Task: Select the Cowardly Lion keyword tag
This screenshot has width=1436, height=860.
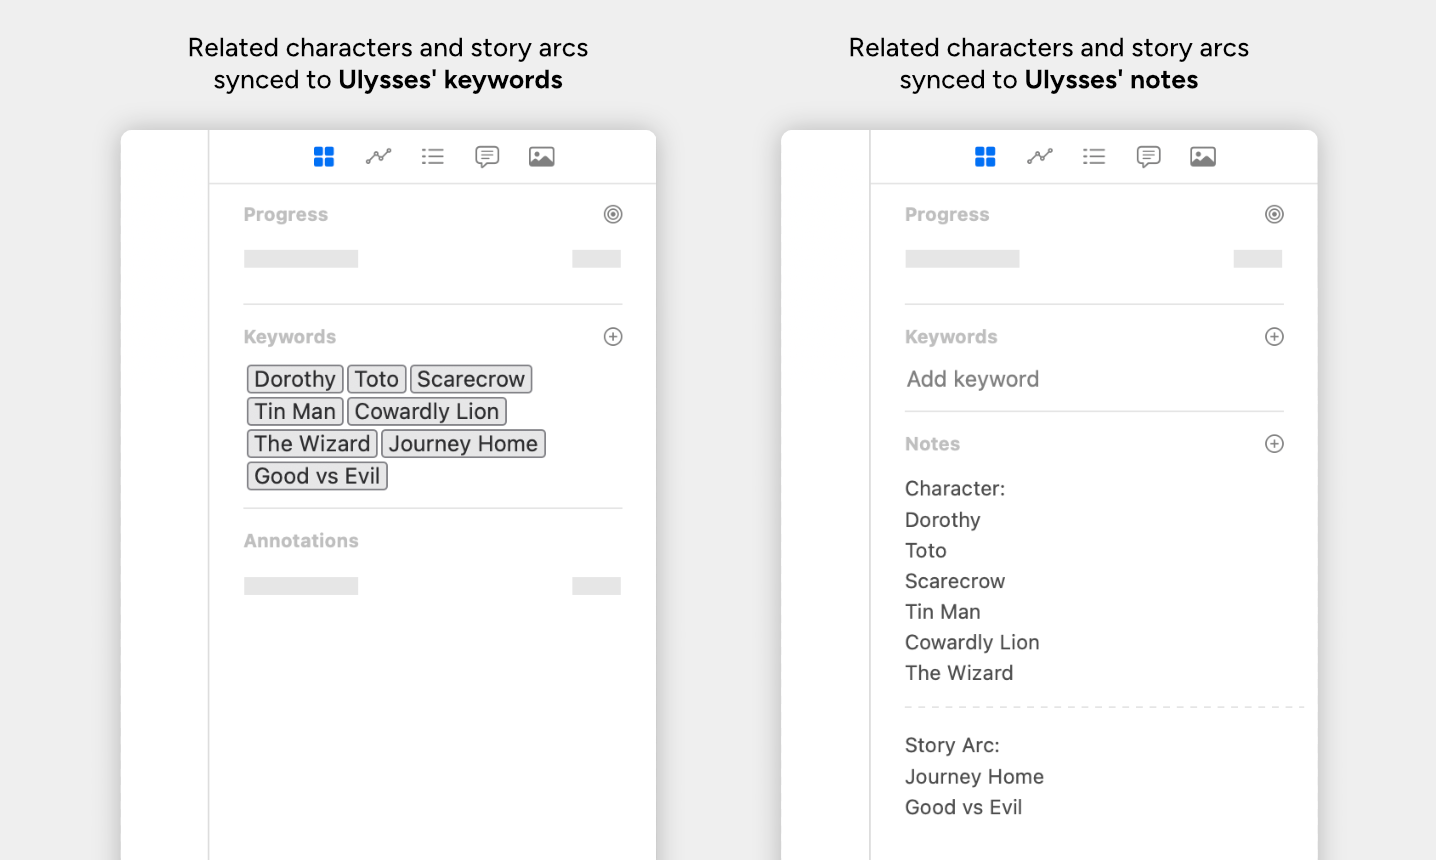Action: (x=427, y=411)
